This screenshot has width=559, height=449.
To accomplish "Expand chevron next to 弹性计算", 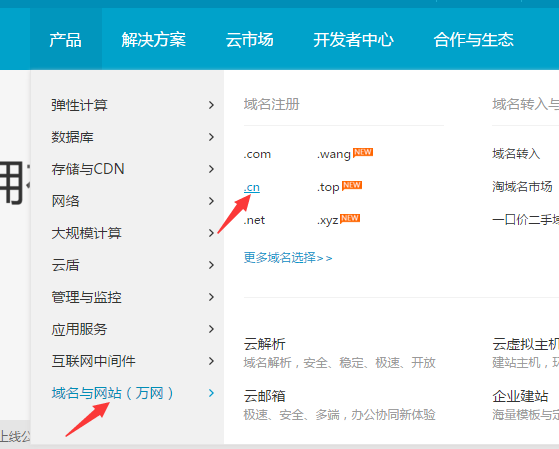I will tap(211, 105).
